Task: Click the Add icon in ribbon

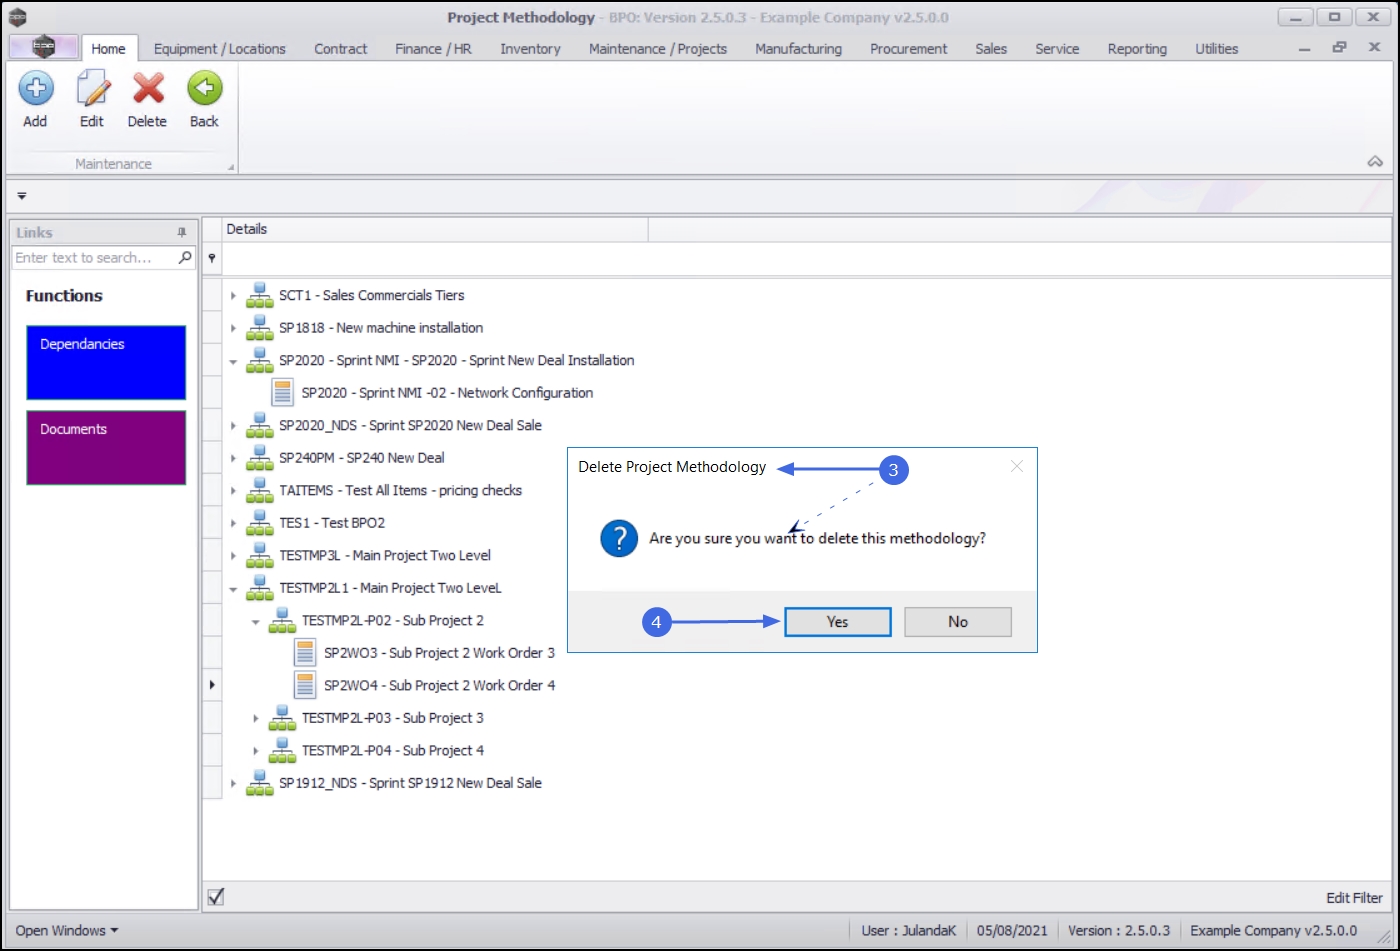Action: 35,89
